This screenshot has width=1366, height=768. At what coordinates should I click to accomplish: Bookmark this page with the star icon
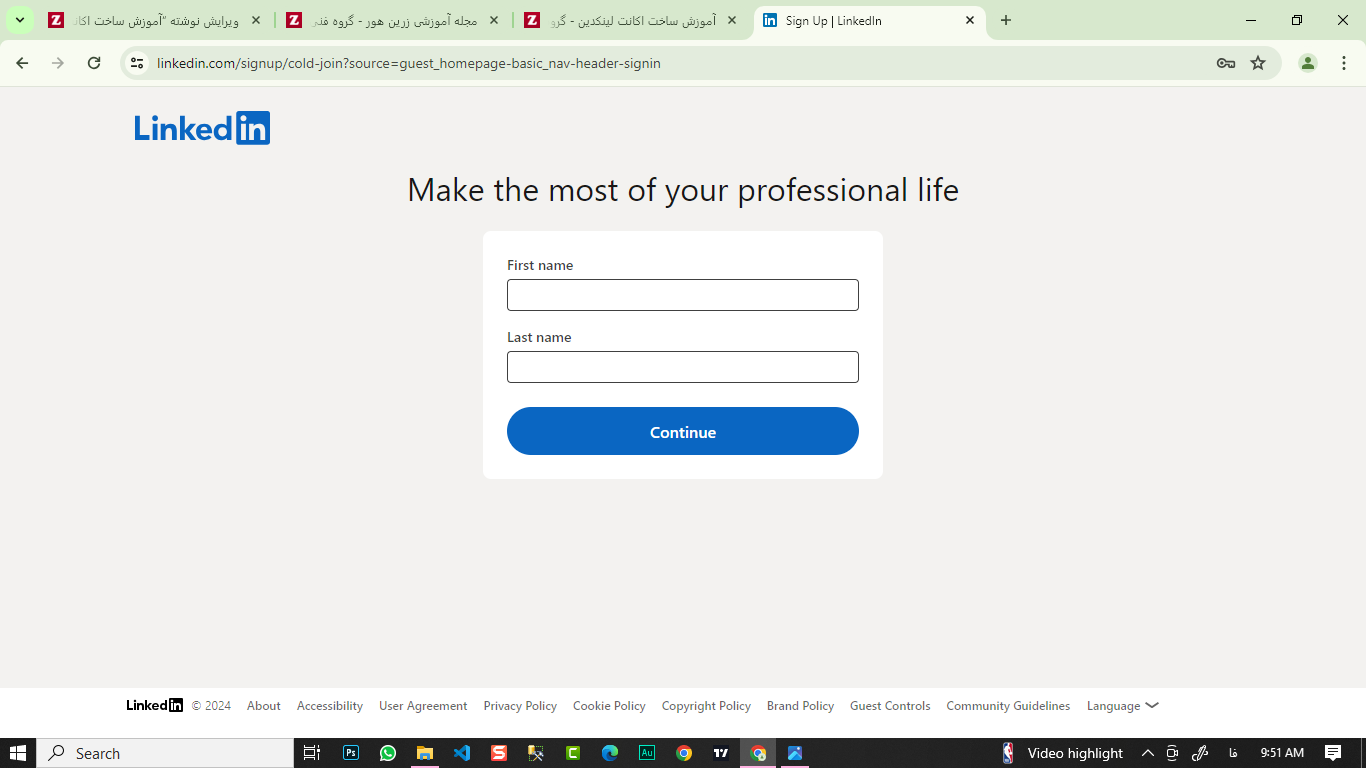click(1258, 63)
